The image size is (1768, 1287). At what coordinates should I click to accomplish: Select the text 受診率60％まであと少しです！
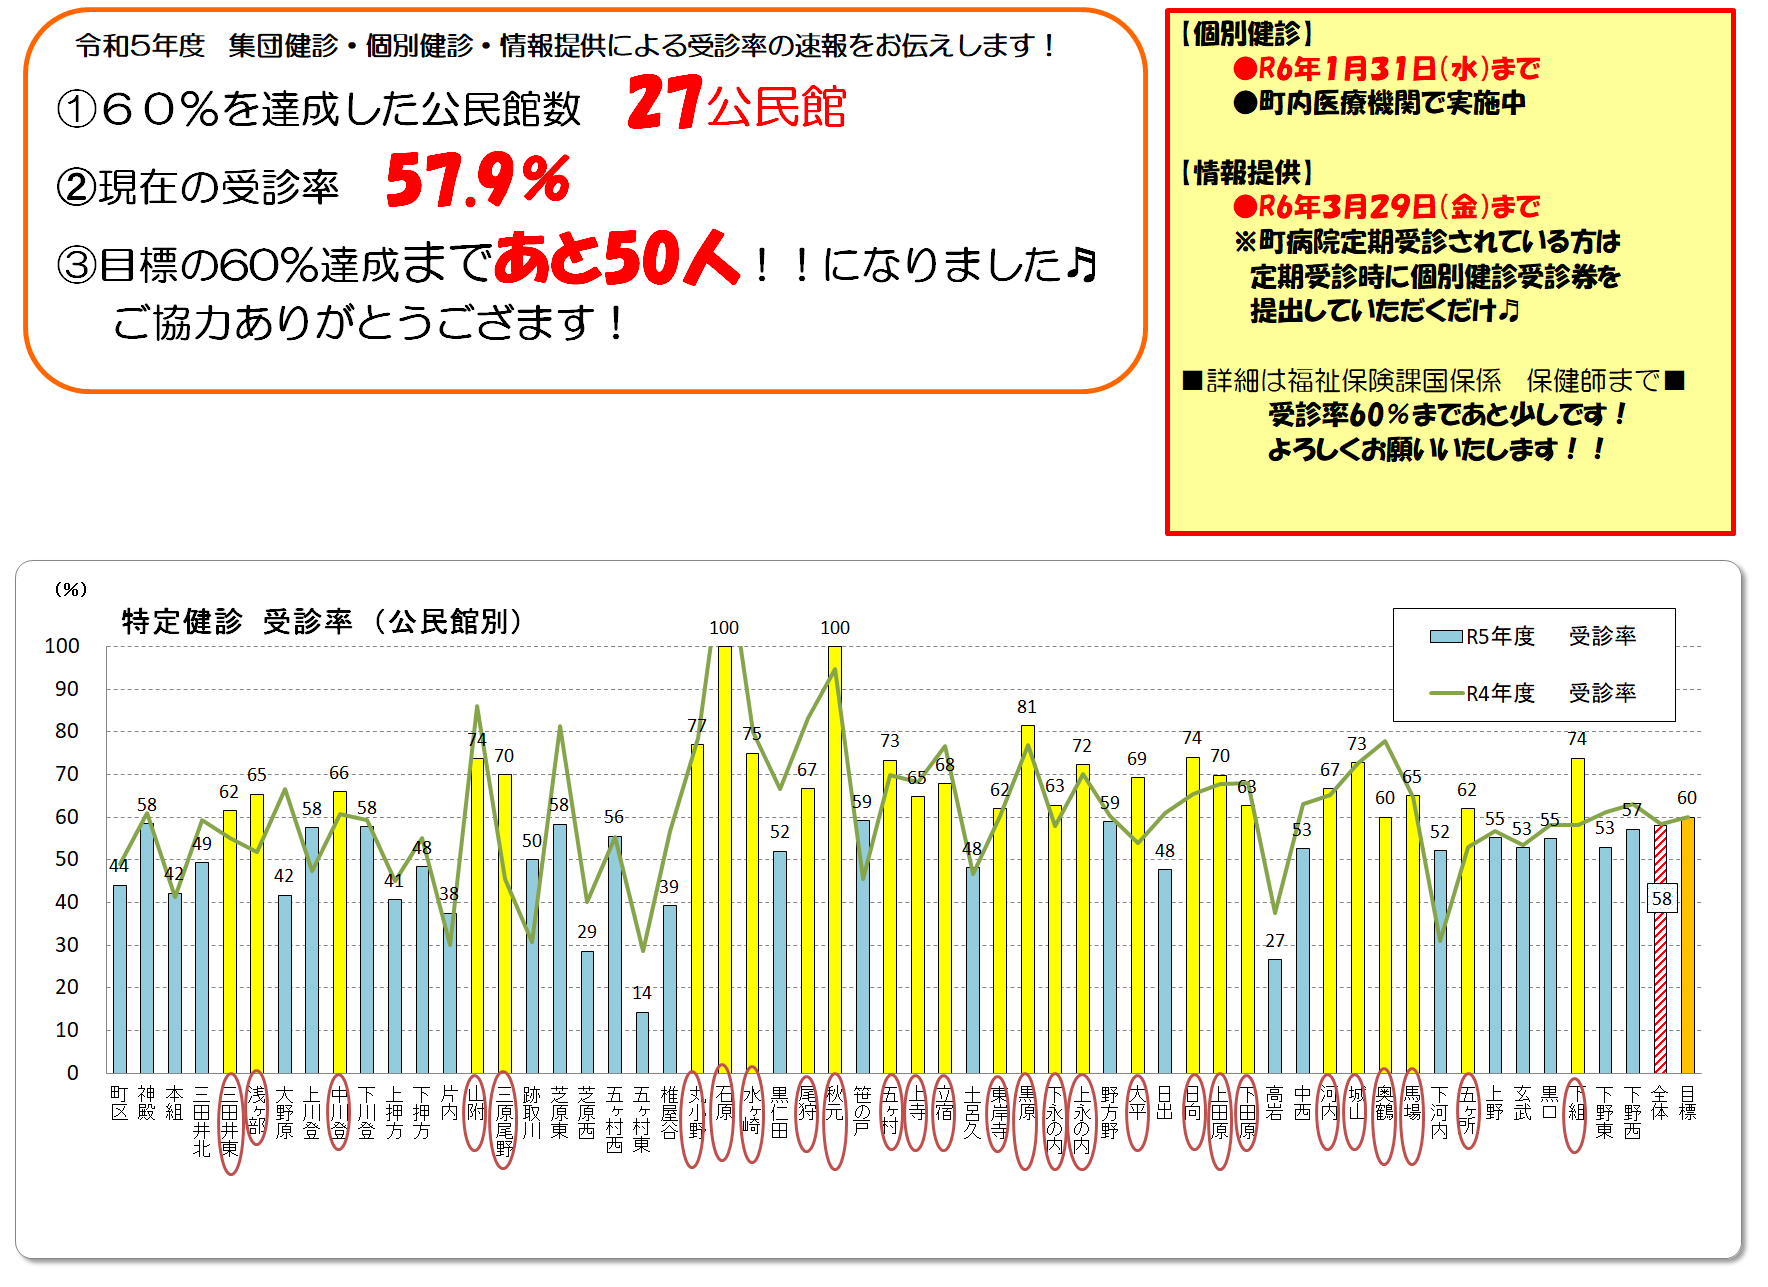(1448, 414)
